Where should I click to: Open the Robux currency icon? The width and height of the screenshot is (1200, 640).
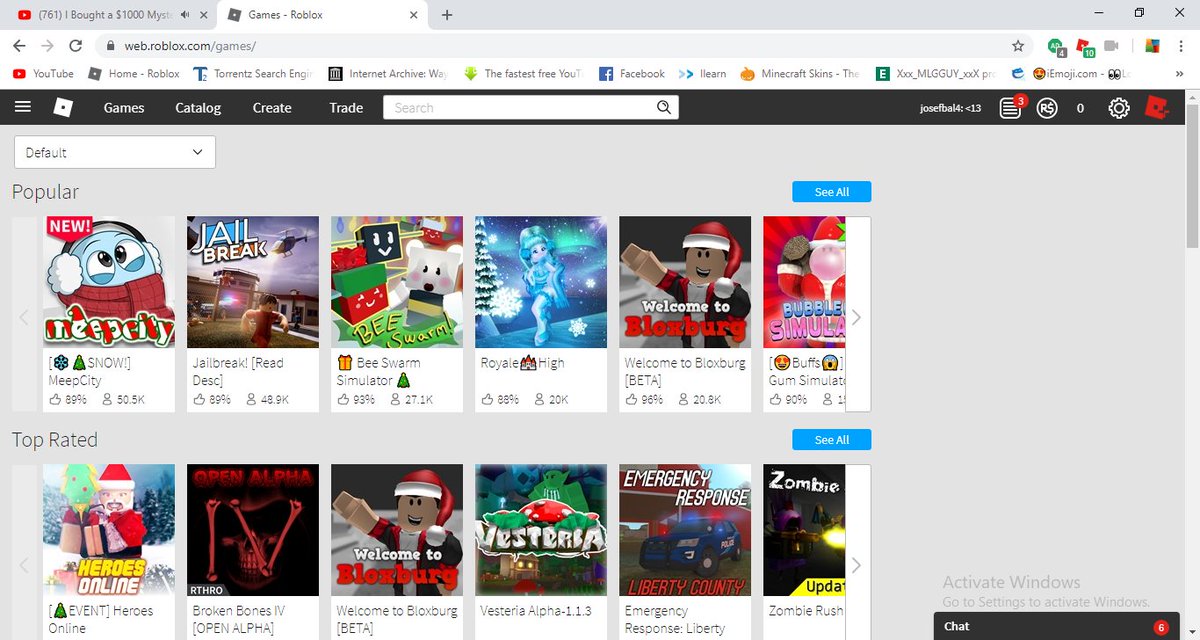[1047, 108]
